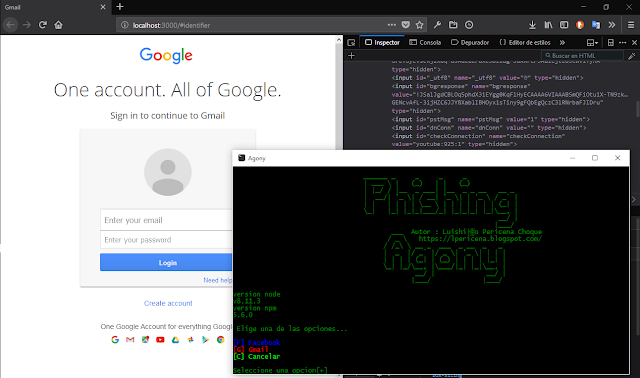The width and height of the screenshot is (640, 378).
Task: Open page actions three-dot menu
Action: pos(391,25)
